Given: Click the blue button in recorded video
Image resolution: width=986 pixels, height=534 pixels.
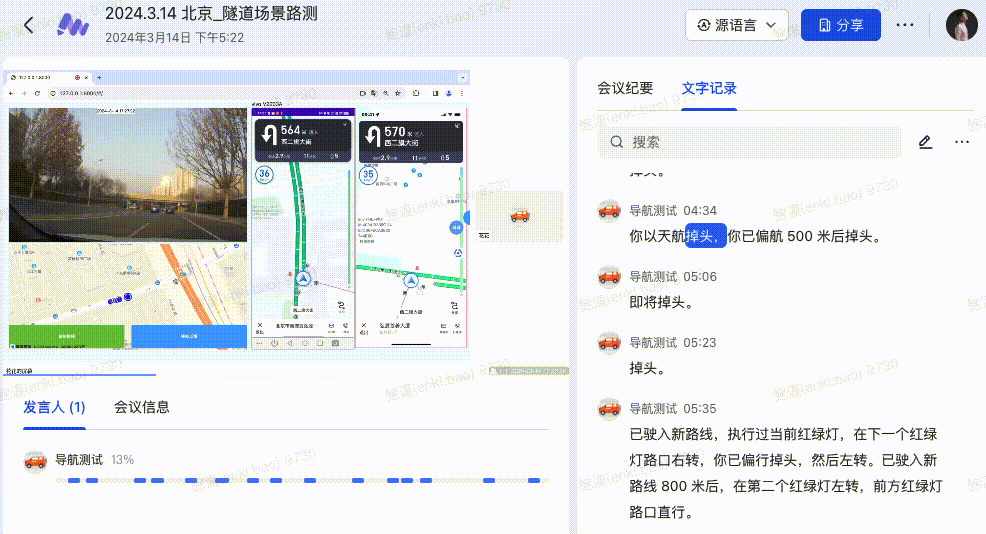Looking at the screenshot, I should [189, 337].
